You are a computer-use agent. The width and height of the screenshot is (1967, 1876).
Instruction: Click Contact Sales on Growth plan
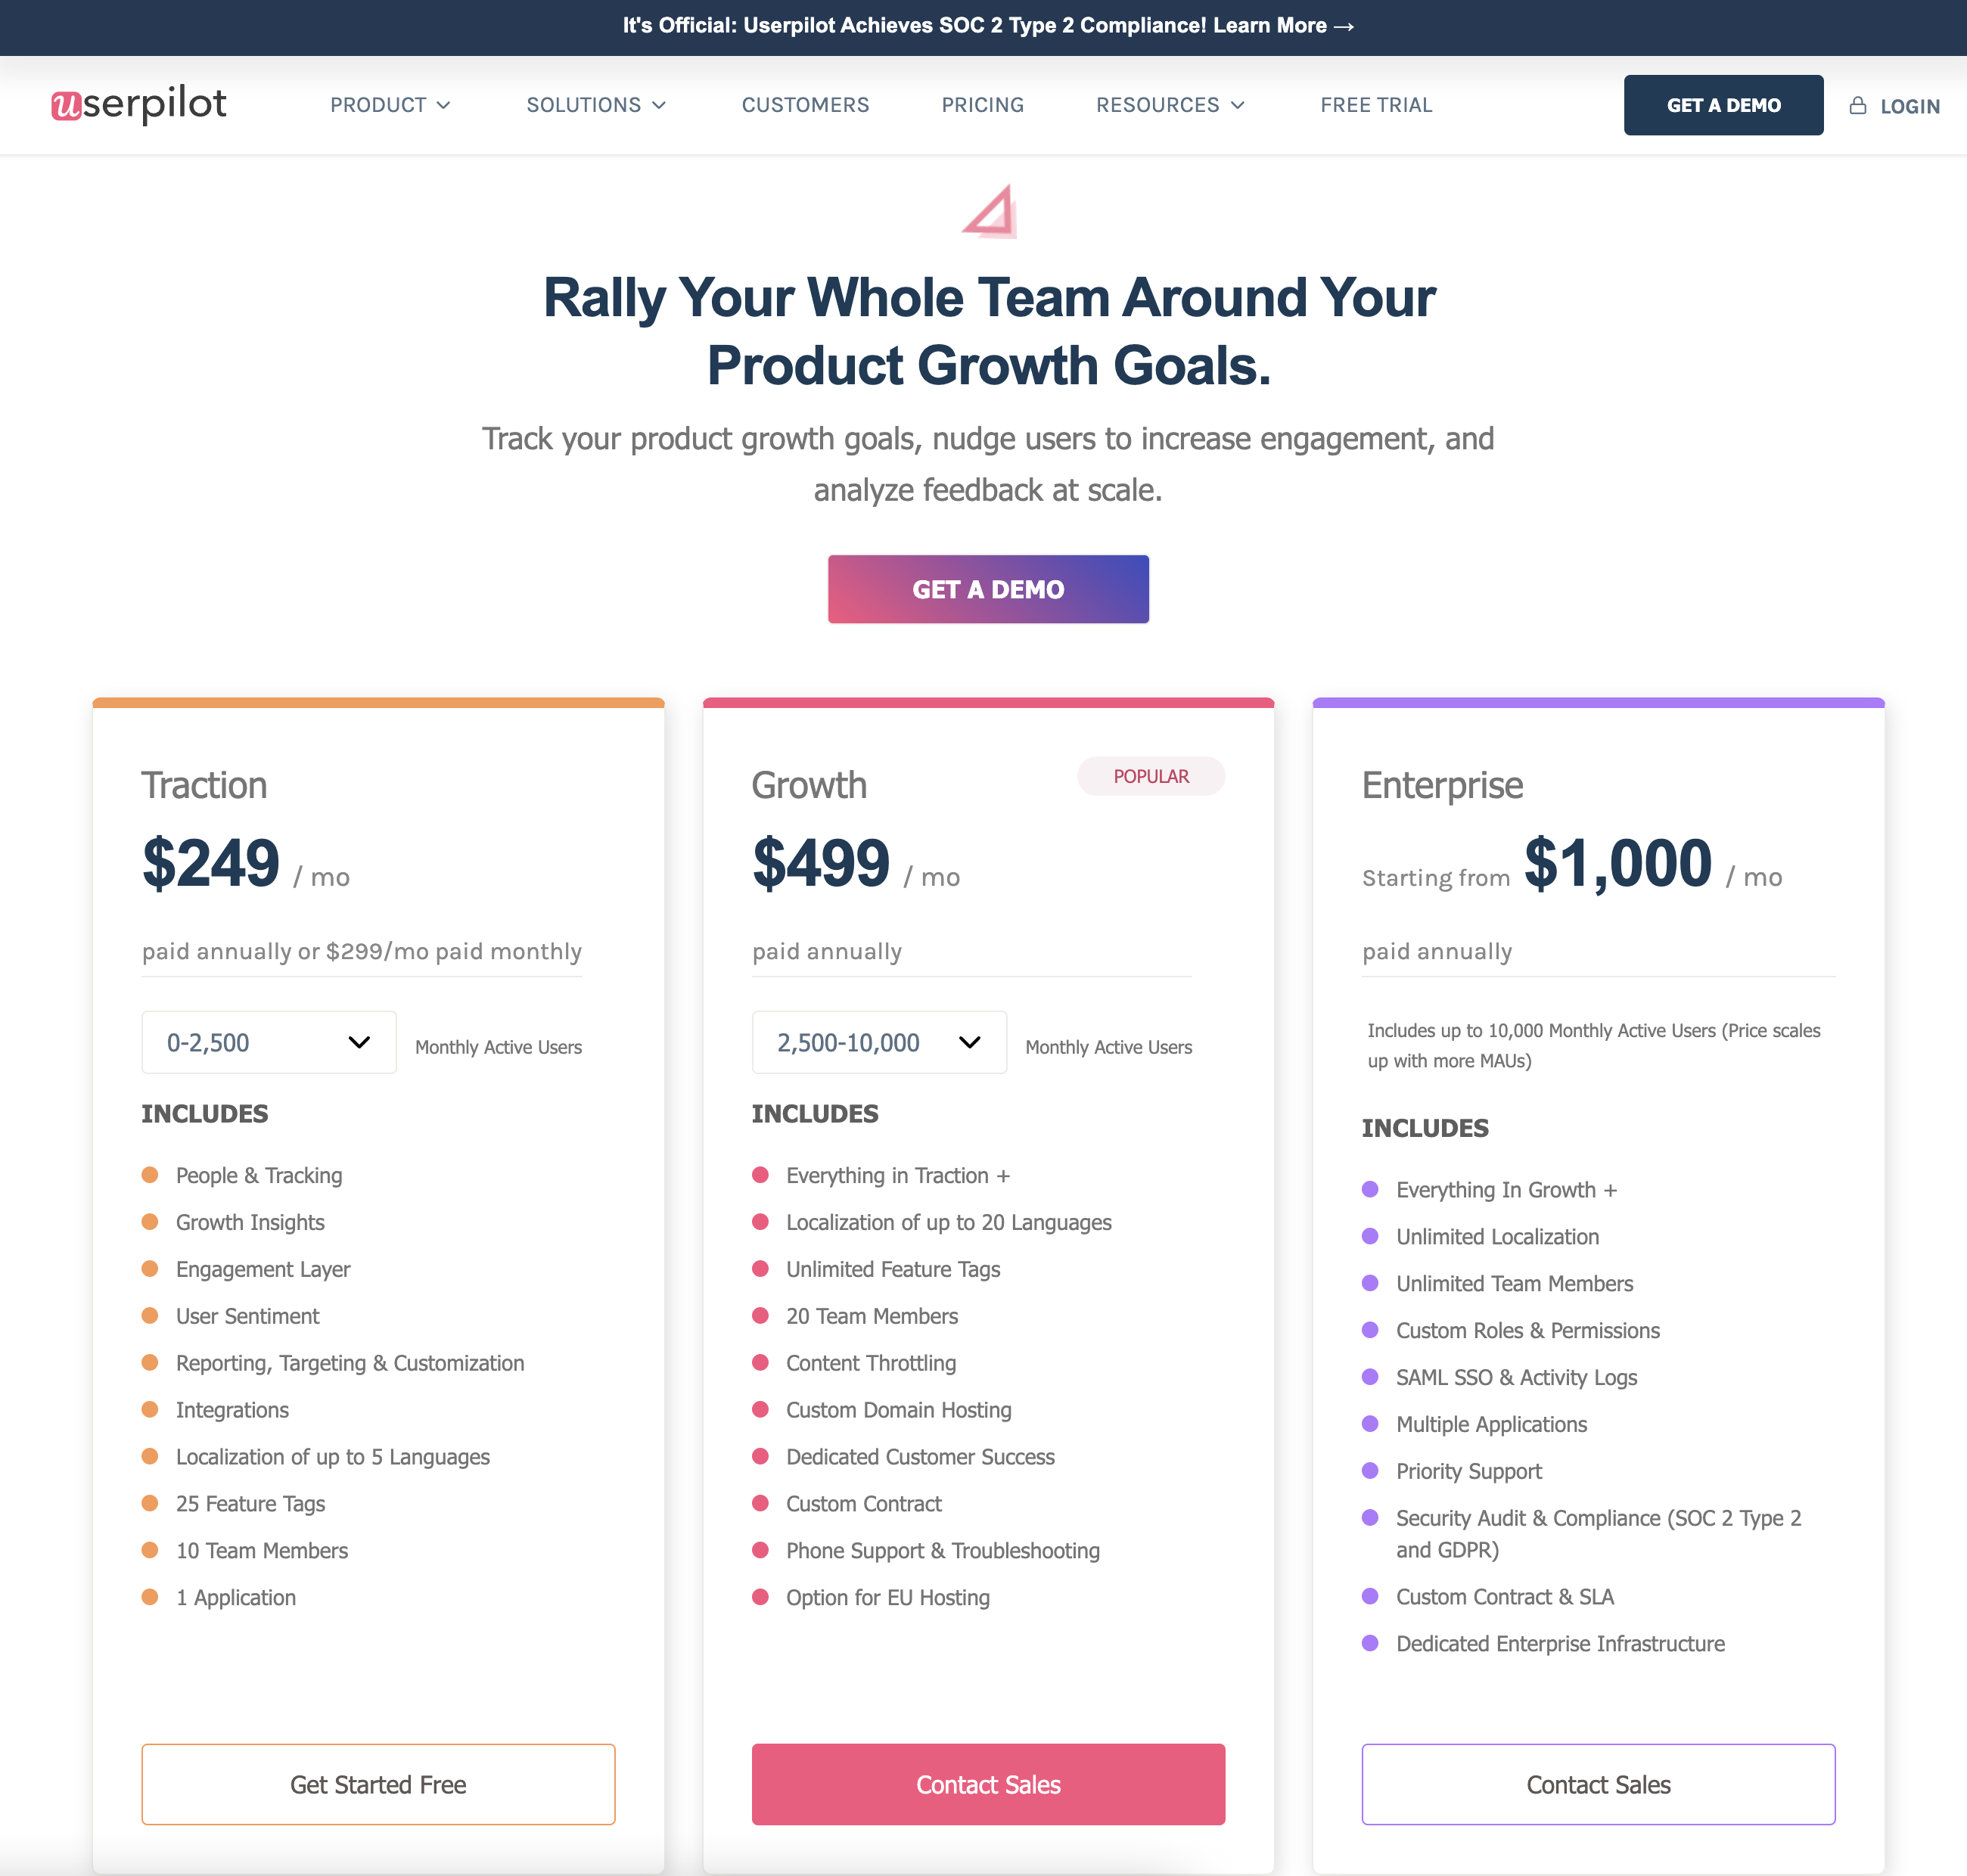(x=987, y=1784)
